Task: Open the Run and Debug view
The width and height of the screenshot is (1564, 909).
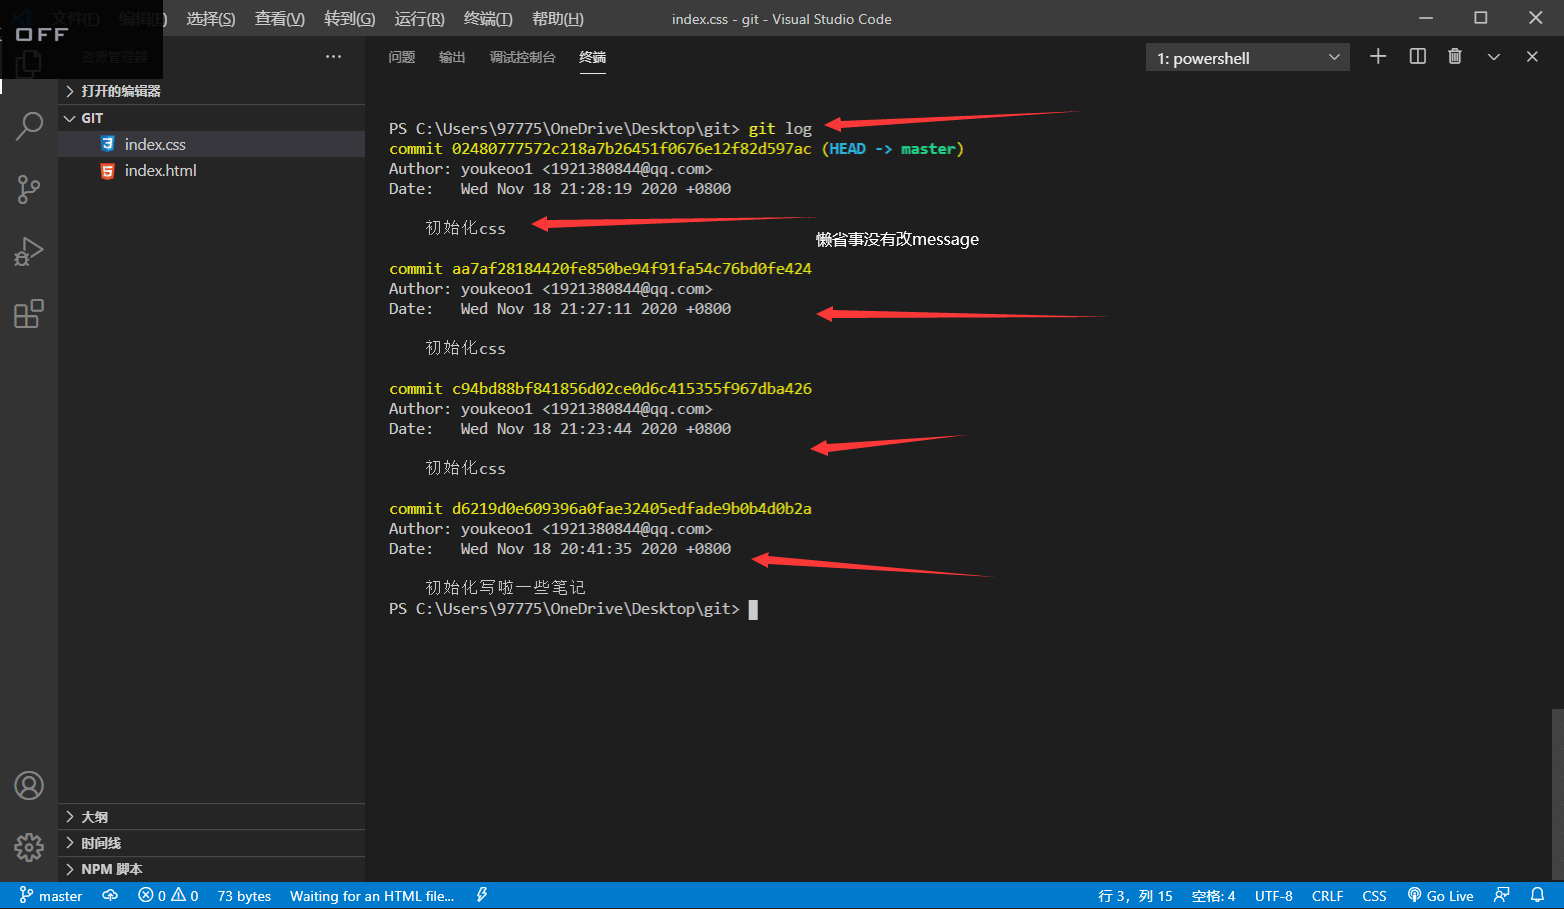Action: [29, 252]
